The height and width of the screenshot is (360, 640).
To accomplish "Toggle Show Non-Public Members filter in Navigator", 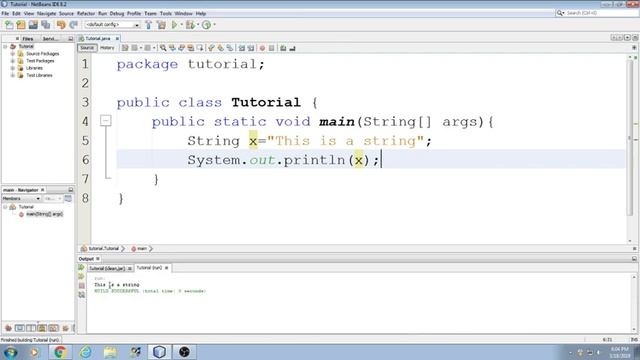I will (42, 328).
